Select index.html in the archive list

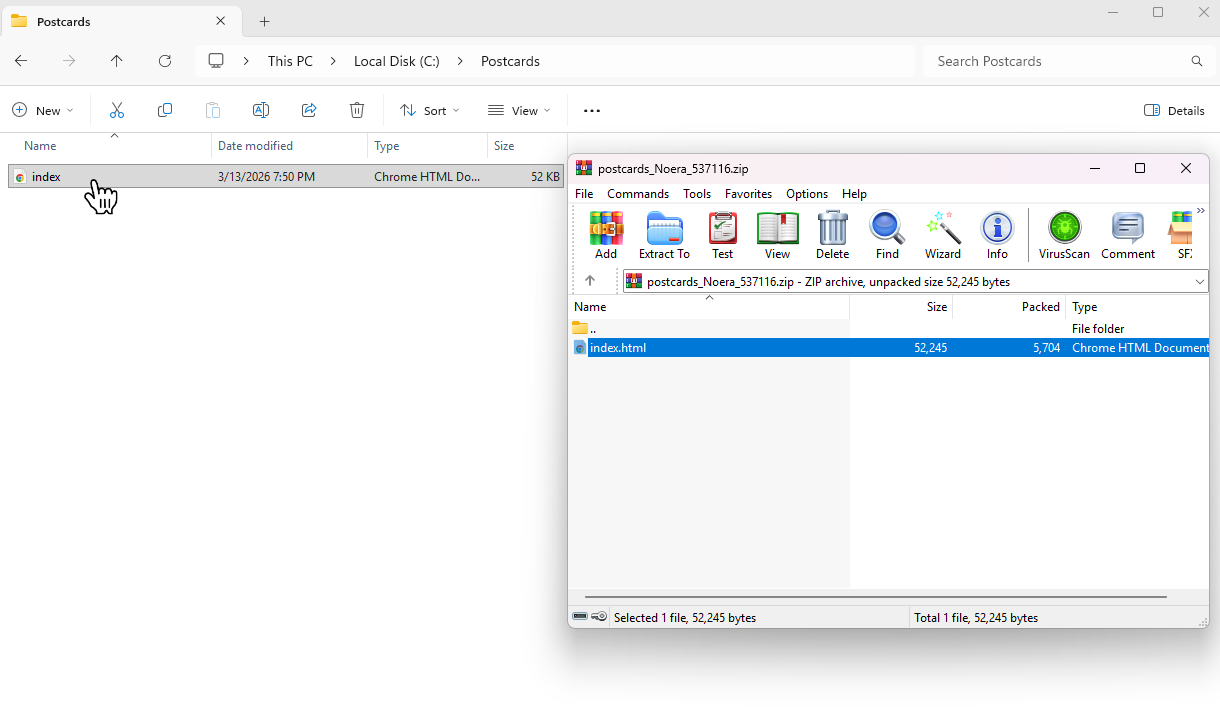[x=889, y=348]
